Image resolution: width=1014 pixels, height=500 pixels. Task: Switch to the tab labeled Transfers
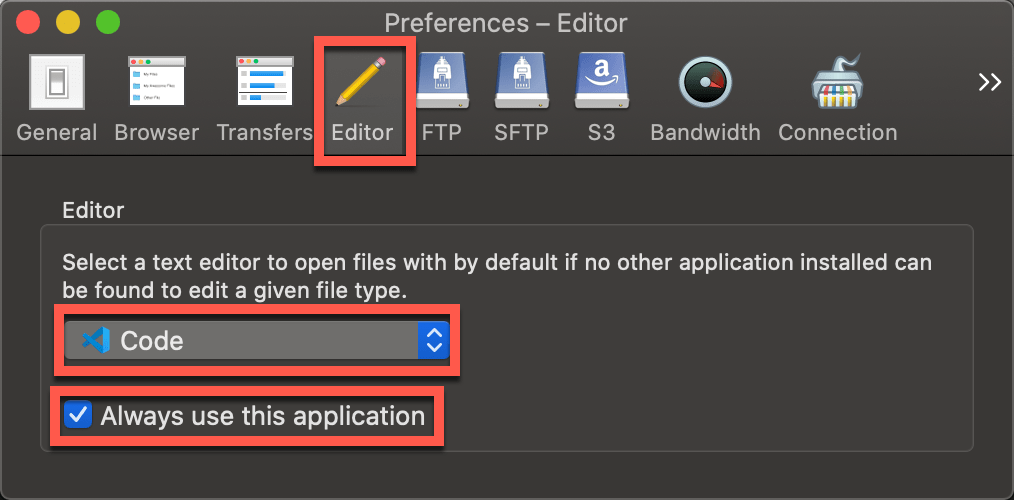264,132
